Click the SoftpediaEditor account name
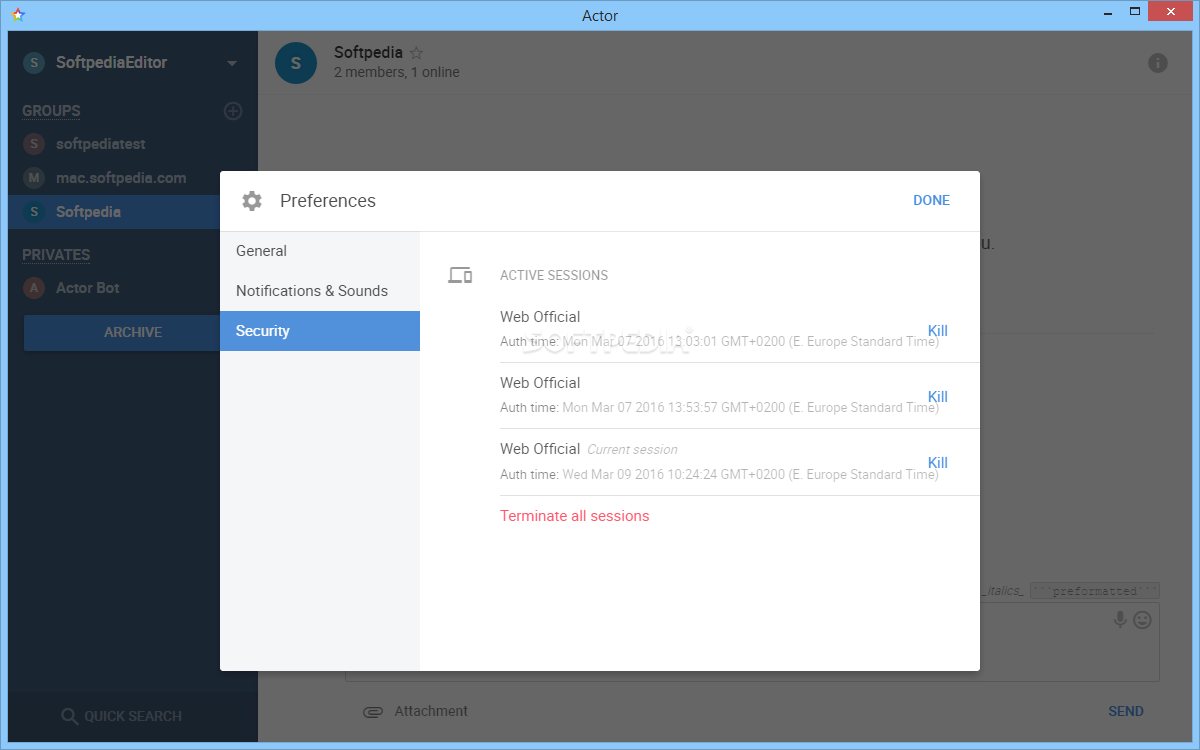1200x750 pixels. 111,63
